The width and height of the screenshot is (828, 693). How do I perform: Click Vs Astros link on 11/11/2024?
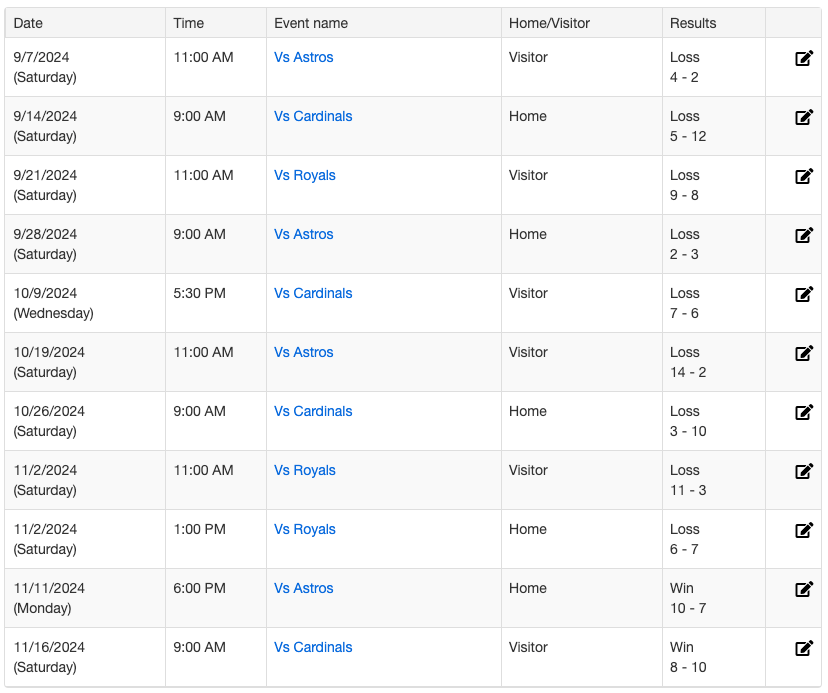(304, 589)
